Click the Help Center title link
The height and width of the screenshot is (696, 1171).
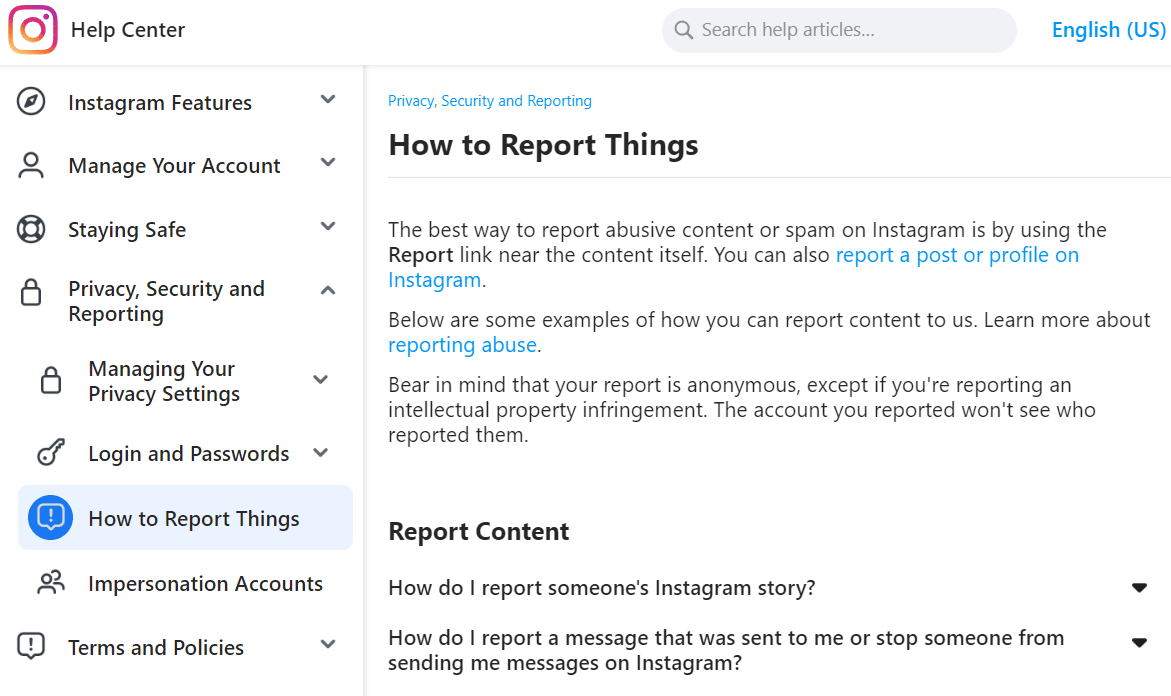(128, 30)
